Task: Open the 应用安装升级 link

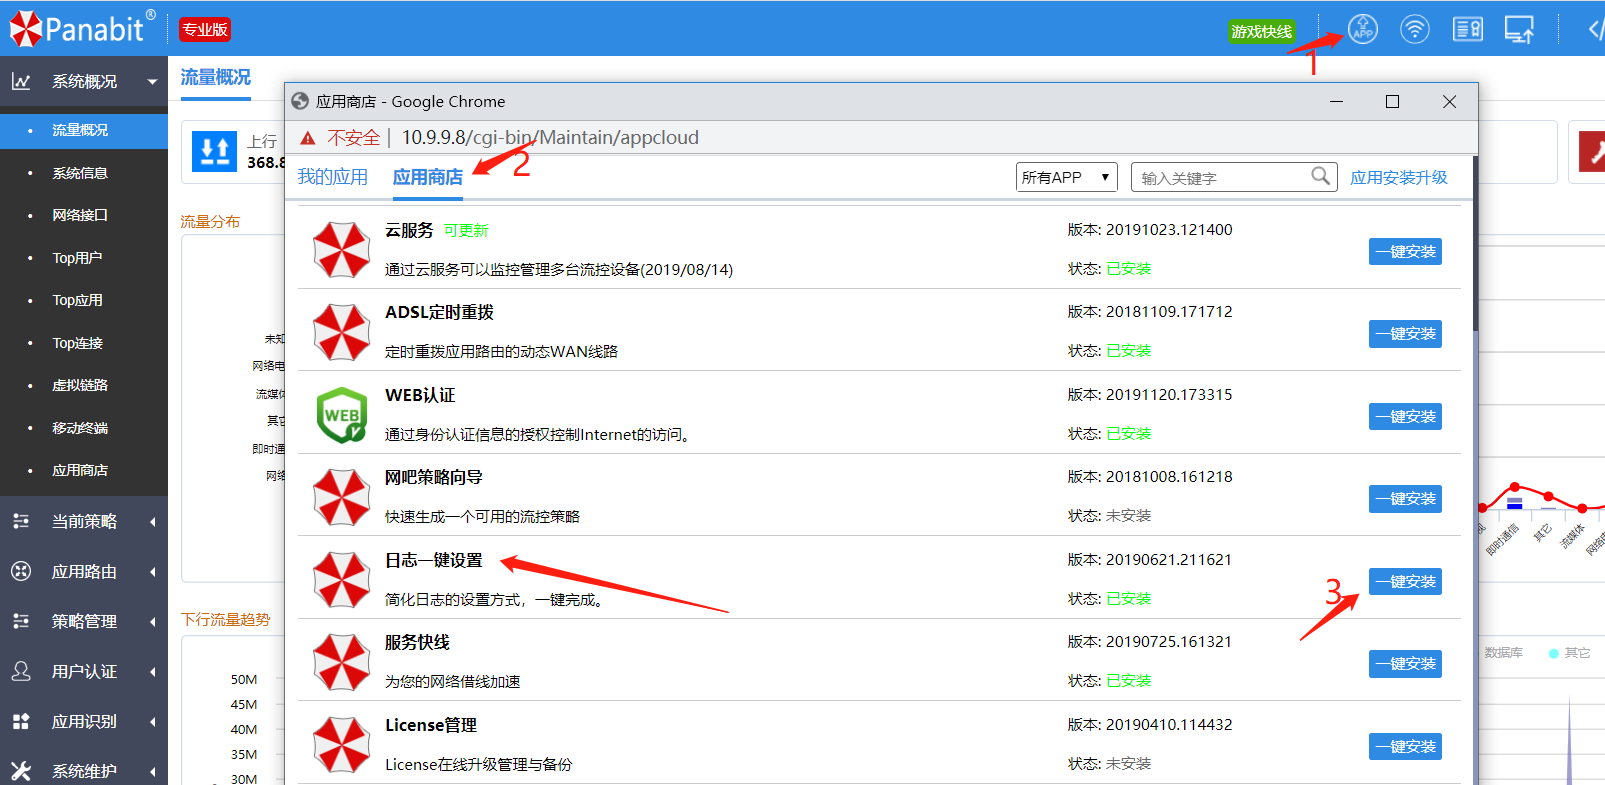Action: [x=1398, y=177]
